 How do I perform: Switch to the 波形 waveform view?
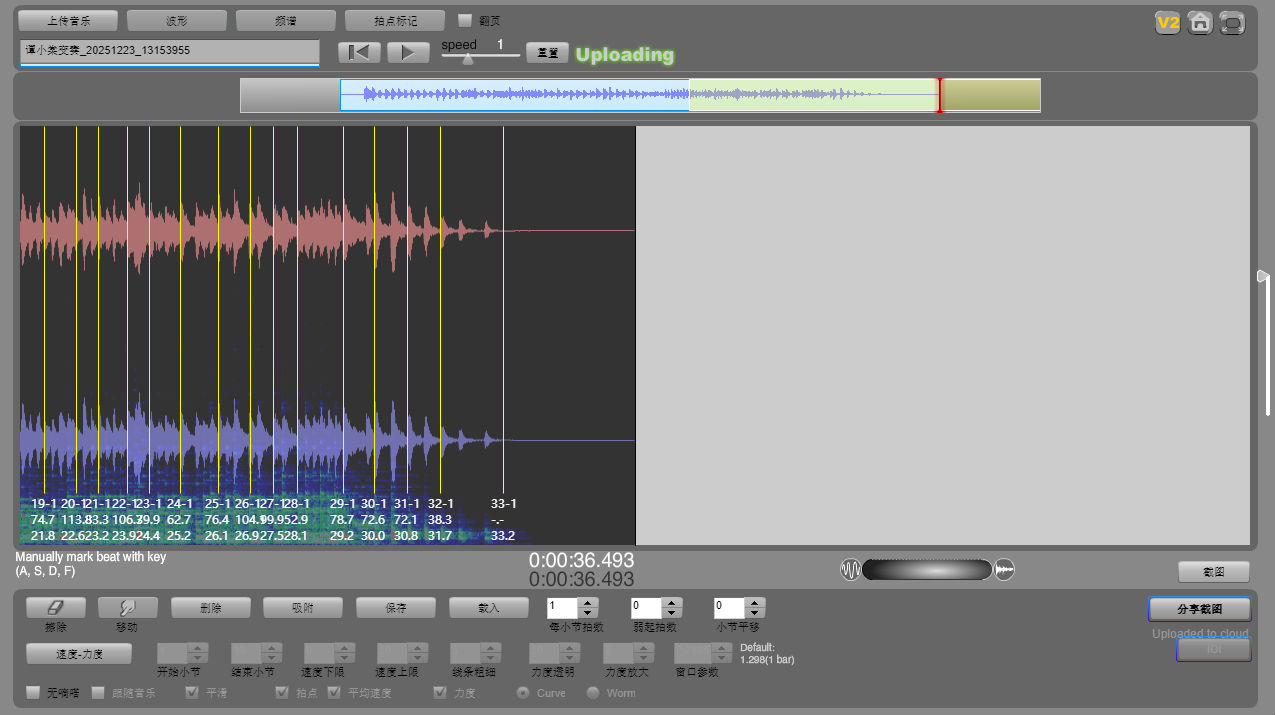[177, 20]
